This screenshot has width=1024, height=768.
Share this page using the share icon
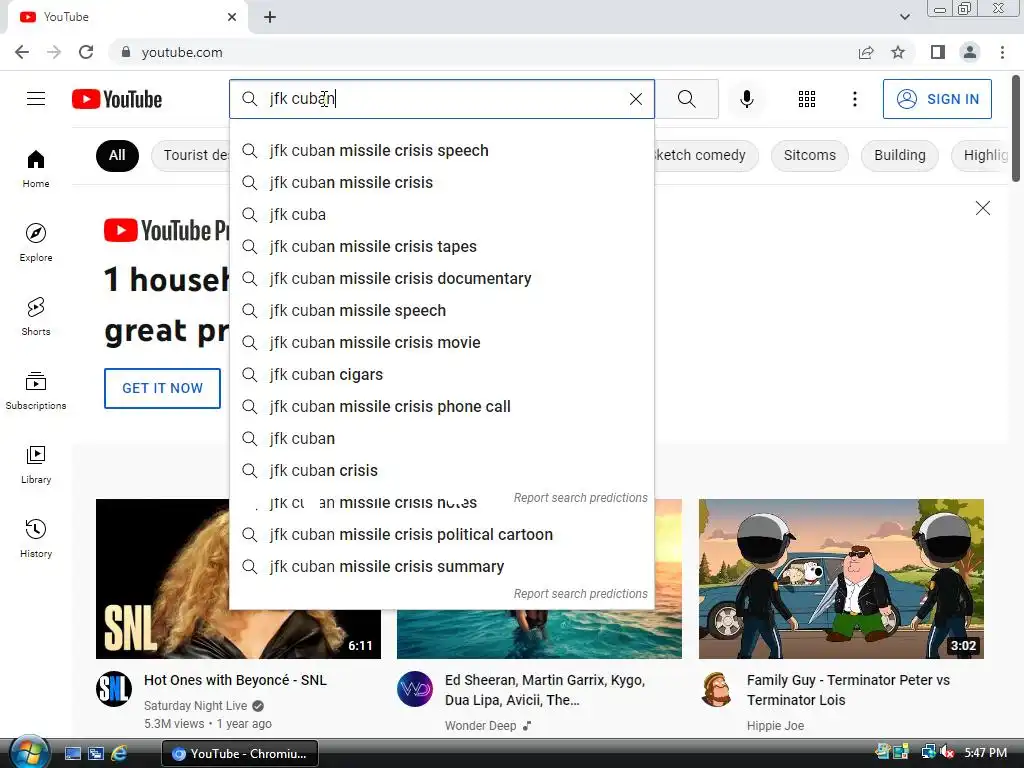866,52
